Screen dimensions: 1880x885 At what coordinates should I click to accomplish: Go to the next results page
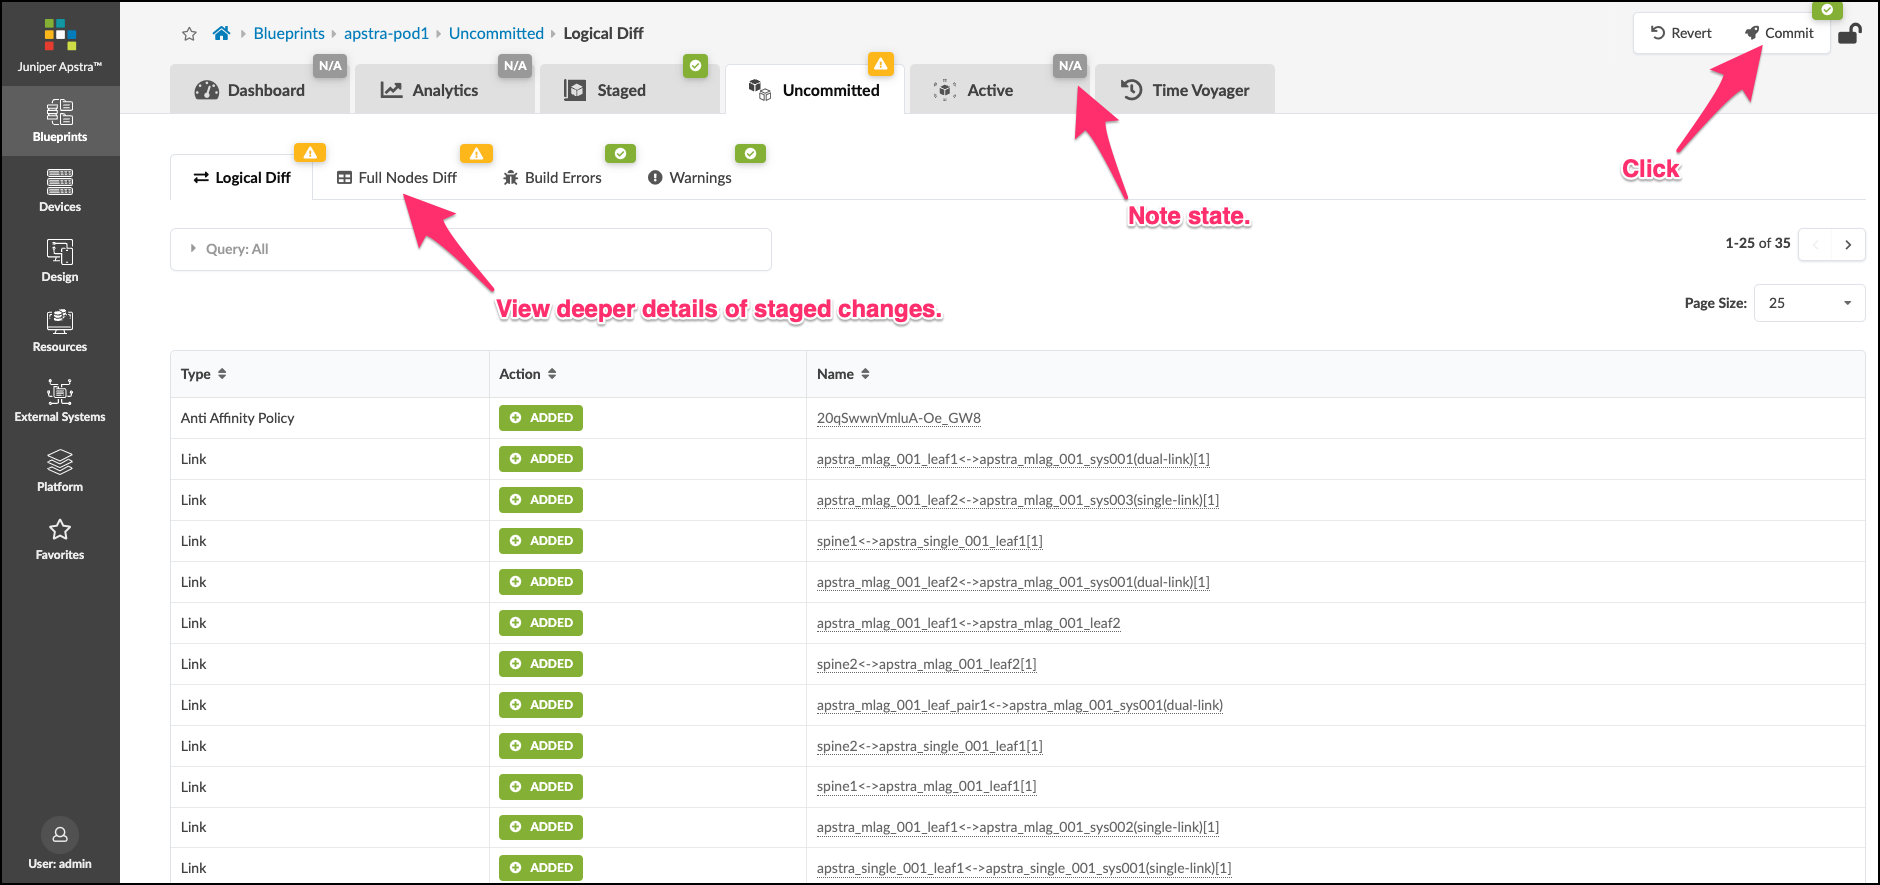[x=1848, y=244]
